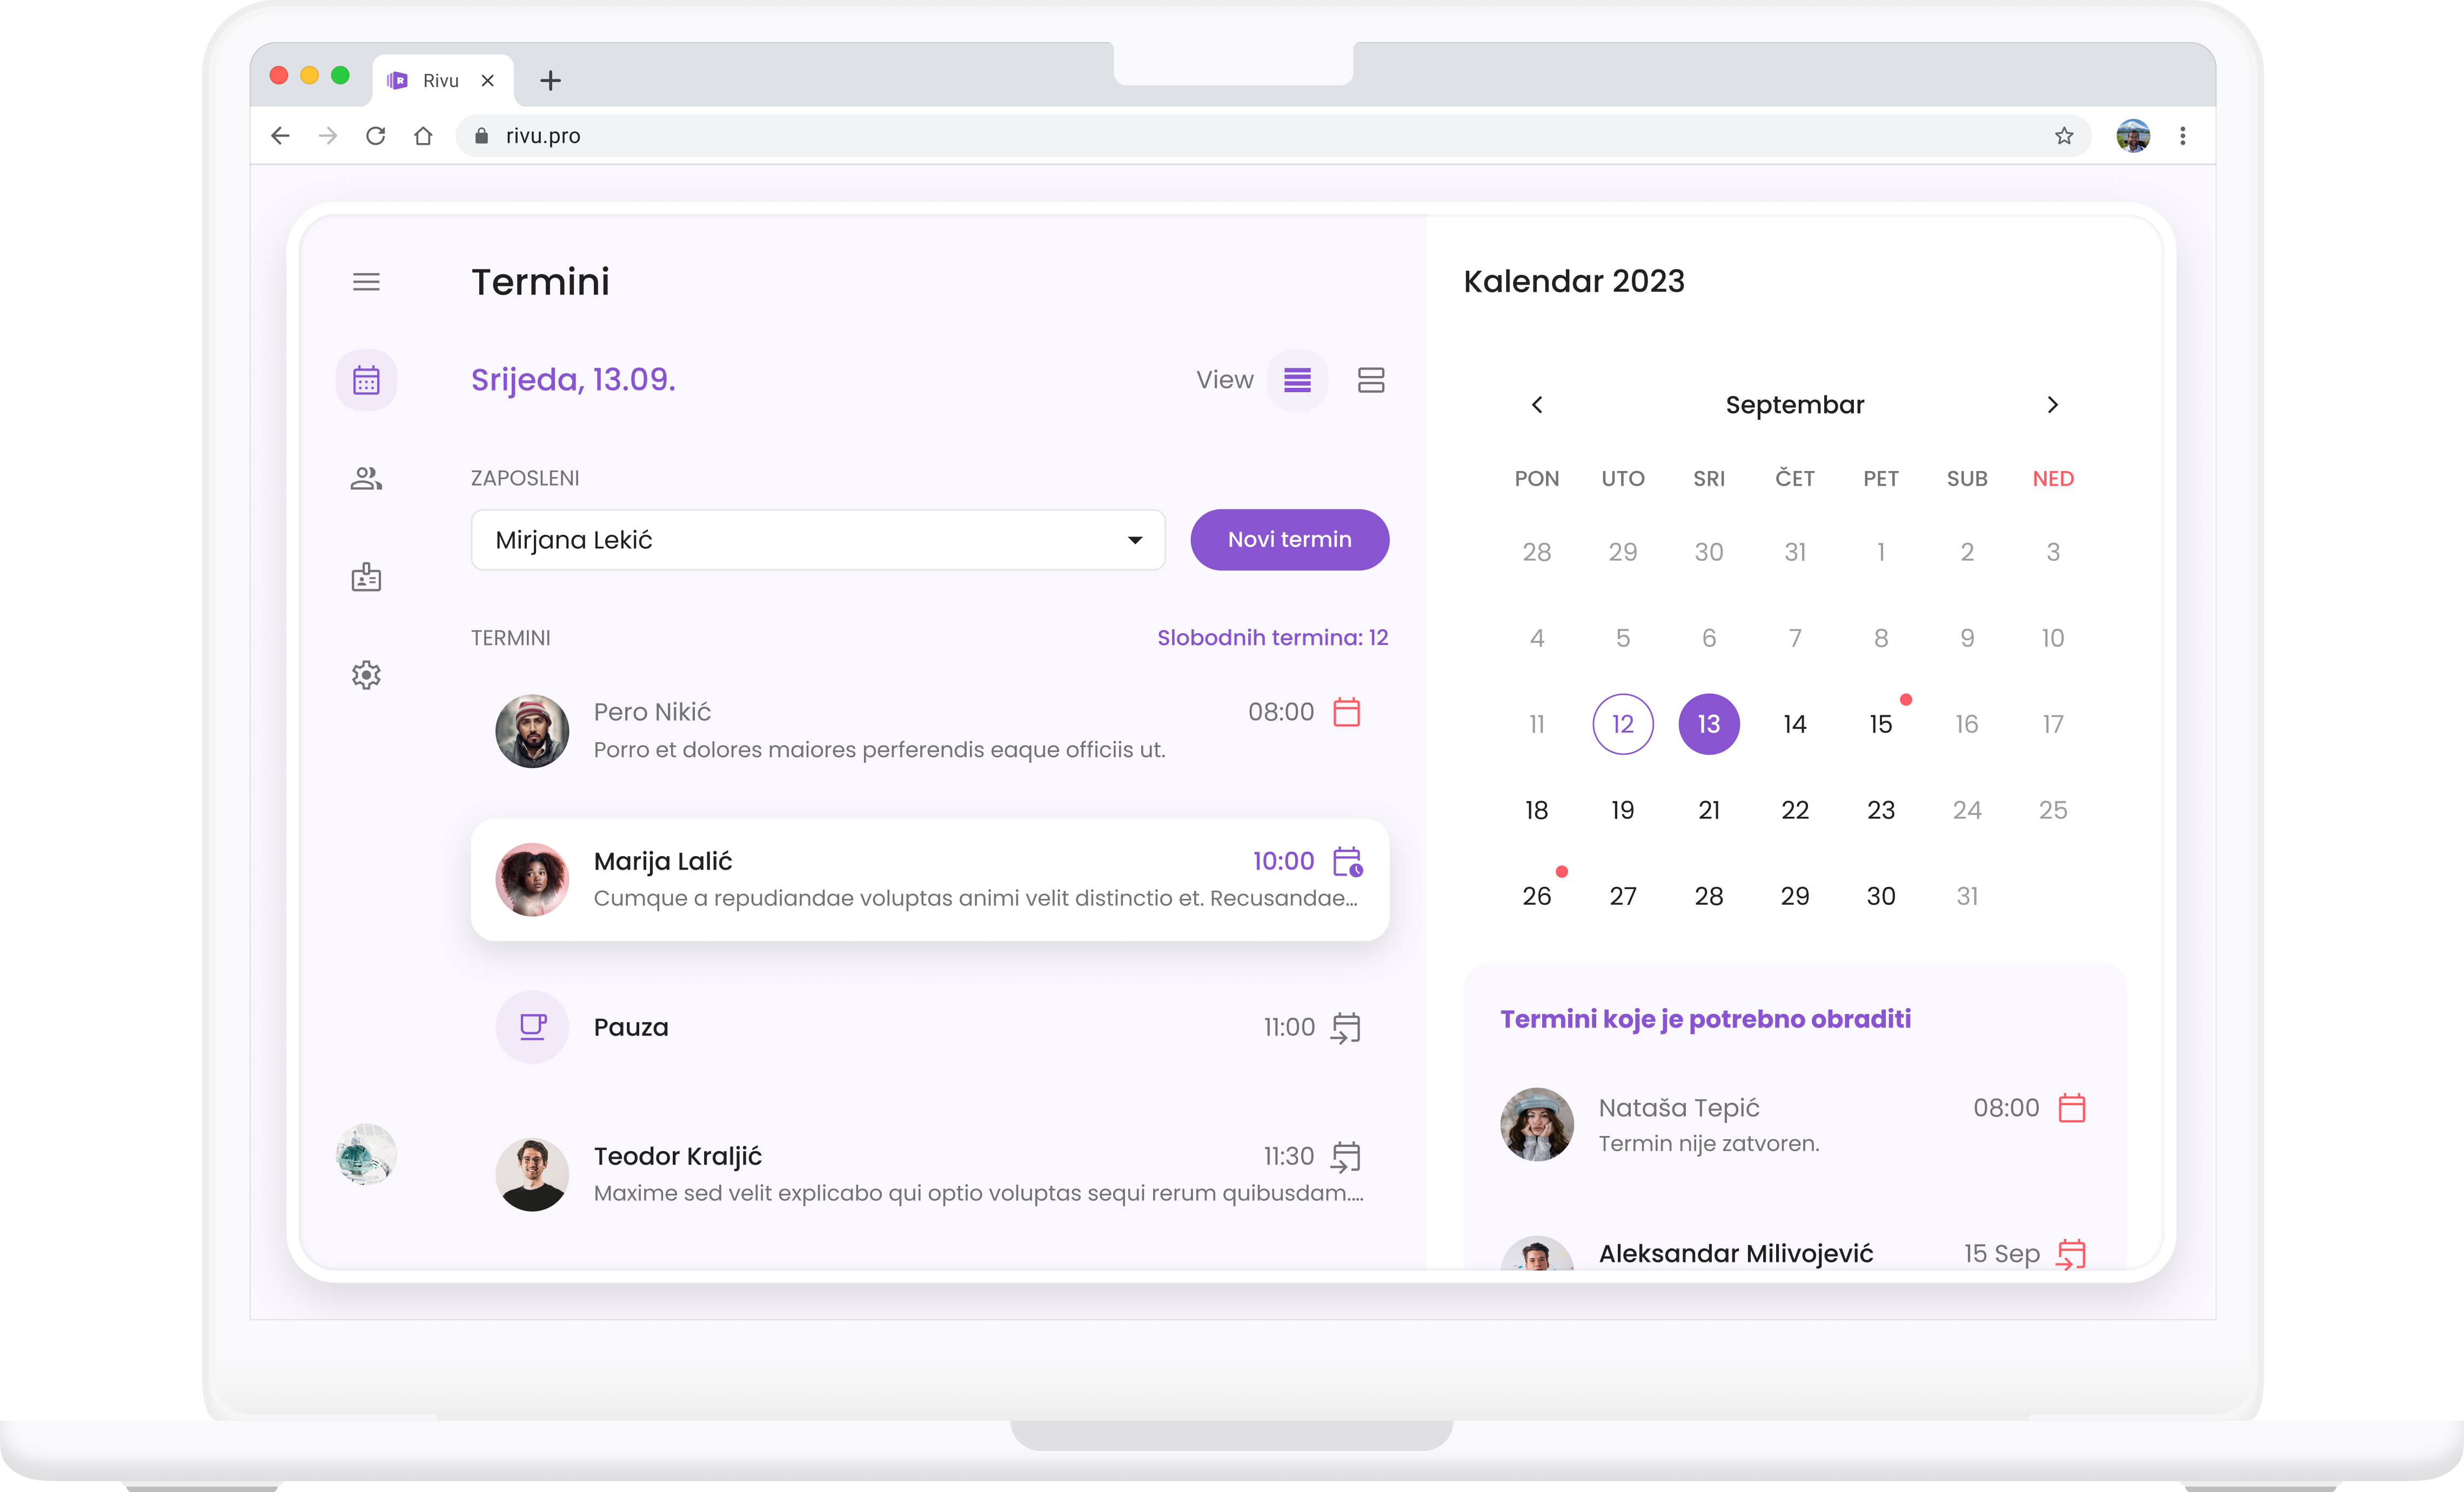The height and width of the screenshot is (1492, 2464).
Task: Click the reschedule icon beside Pauza 11:00
Action: 1346,1027
